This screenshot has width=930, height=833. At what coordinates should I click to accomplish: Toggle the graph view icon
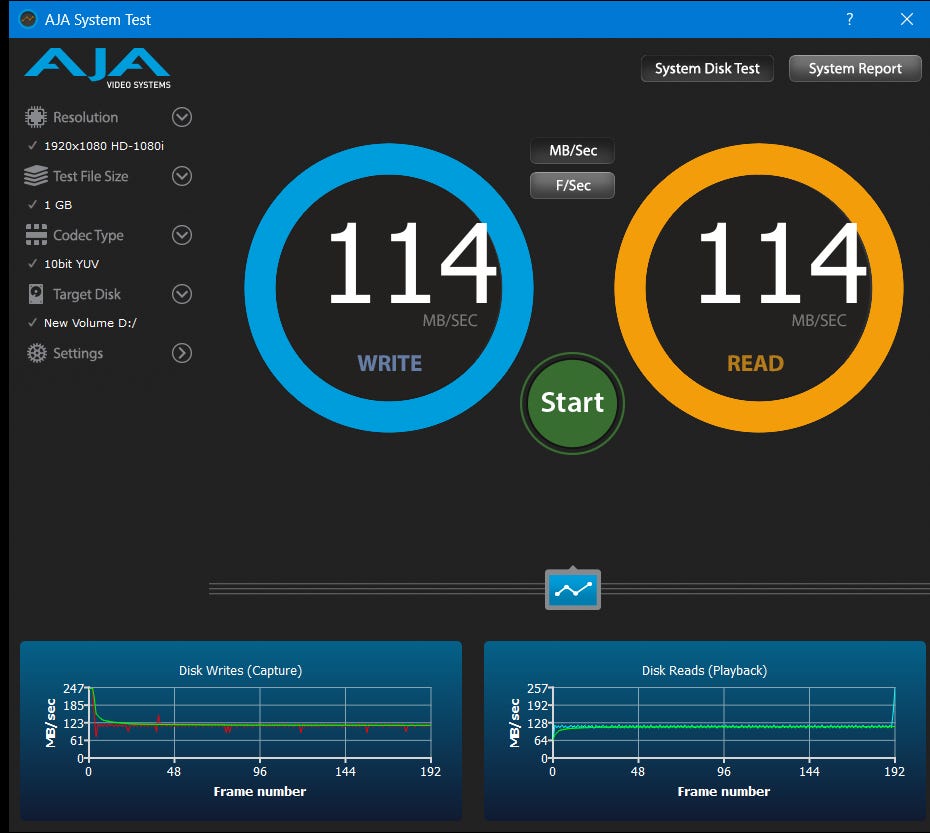573,589
